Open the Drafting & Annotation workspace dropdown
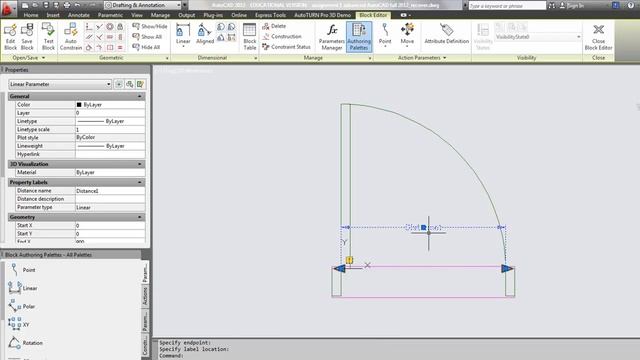 [x=143, y=5]
